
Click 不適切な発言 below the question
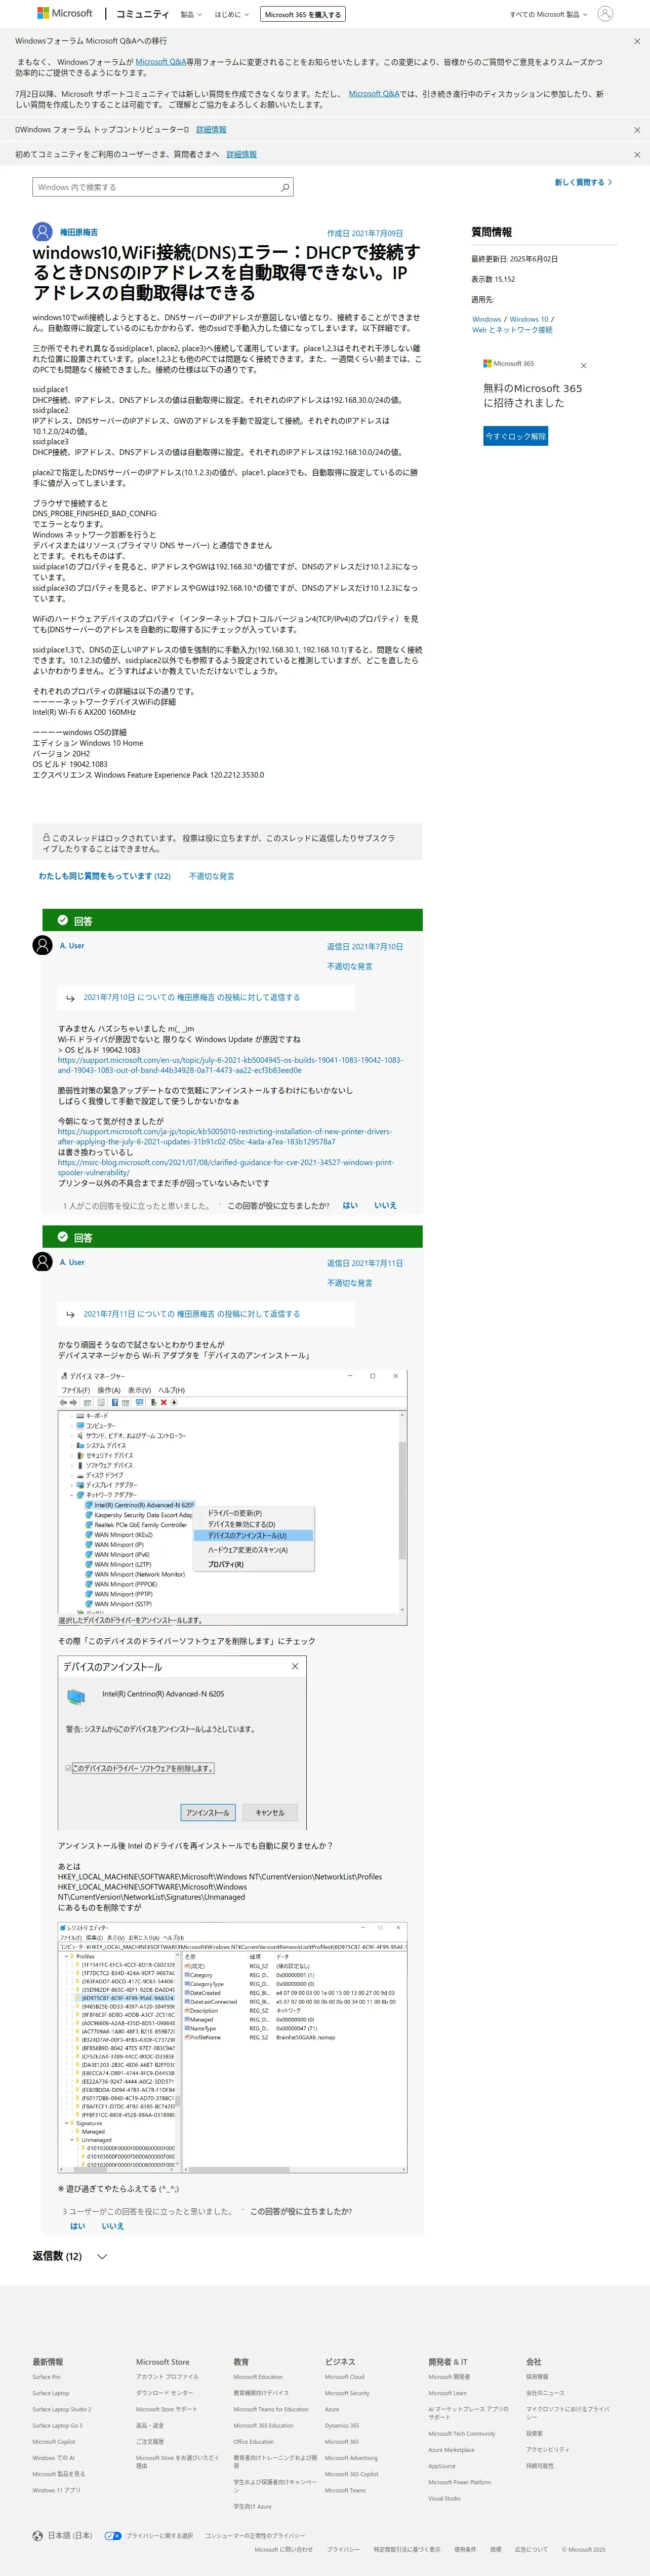pyautogui.click(x=211, y=876)
